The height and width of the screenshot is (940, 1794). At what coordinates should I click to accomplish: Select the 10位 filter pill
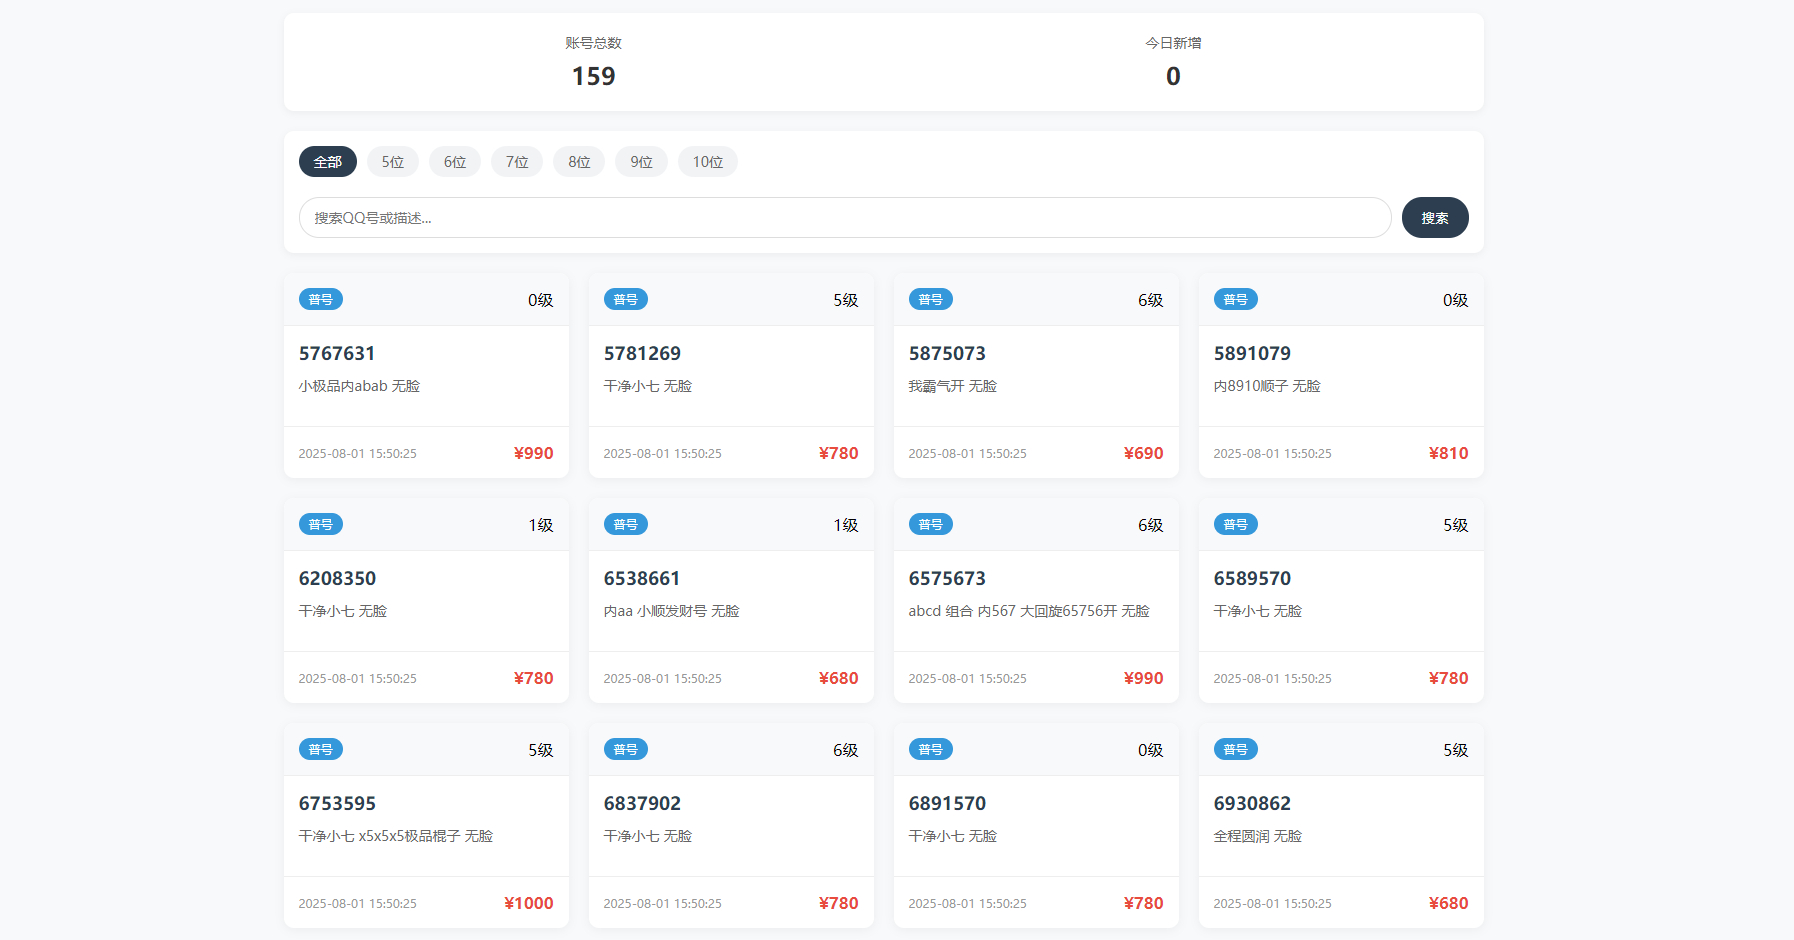707,162
